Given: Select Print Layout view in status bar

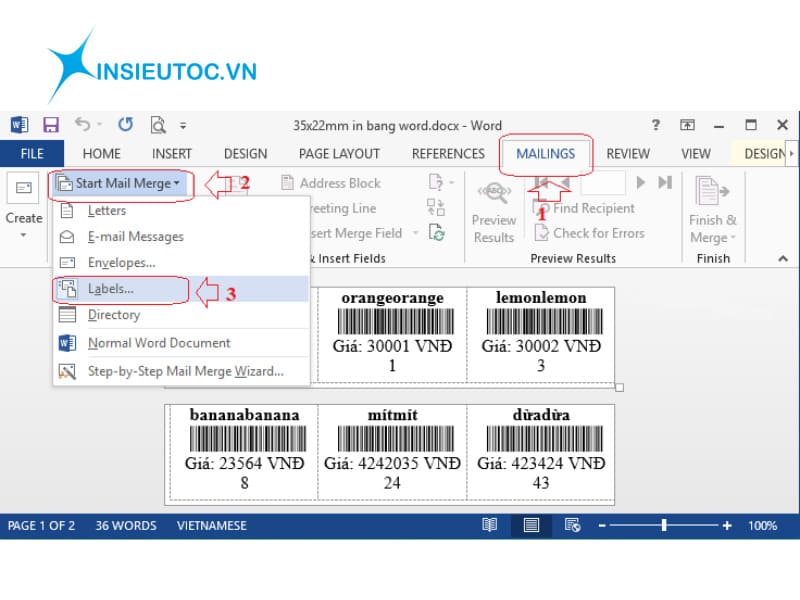Looking at the screenshot, I should tap(531, 525).
